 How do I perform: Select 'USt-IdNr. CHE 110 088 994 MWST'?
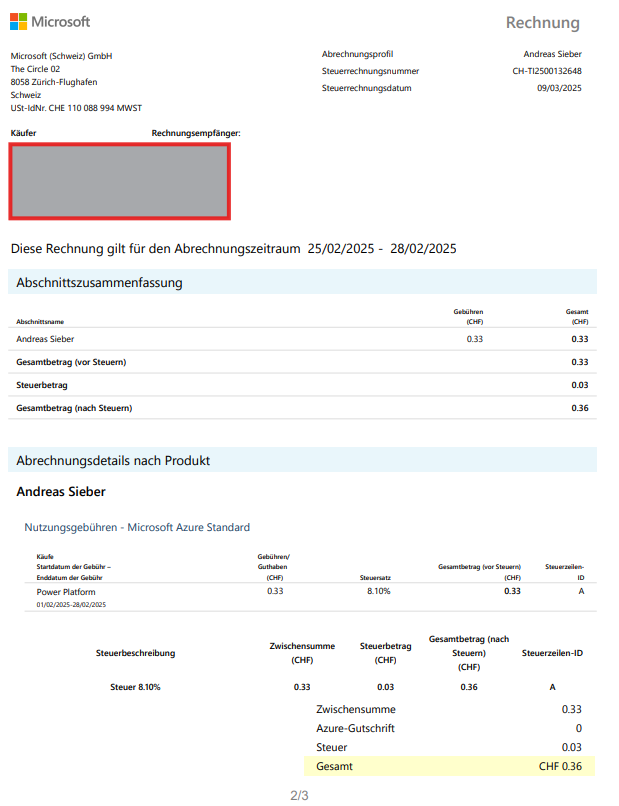click(76, 108)
